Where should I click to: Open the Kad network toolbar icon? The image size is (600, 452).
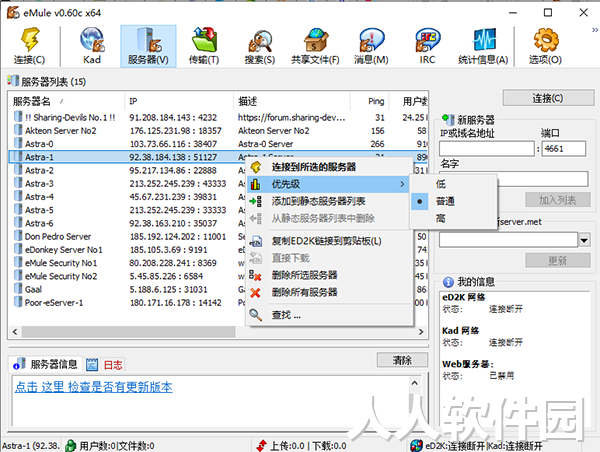pos(92,39)
